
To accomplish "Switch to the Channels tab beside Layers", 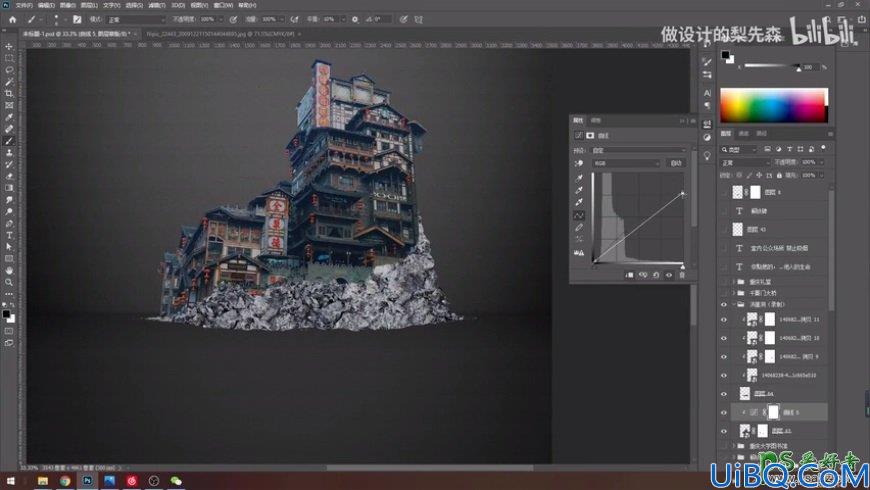I will pos(743,134).
